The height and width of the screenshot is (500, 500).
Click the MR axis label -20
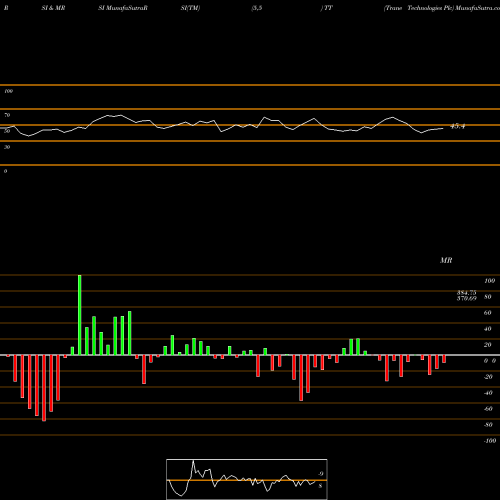tap(488, 377)
